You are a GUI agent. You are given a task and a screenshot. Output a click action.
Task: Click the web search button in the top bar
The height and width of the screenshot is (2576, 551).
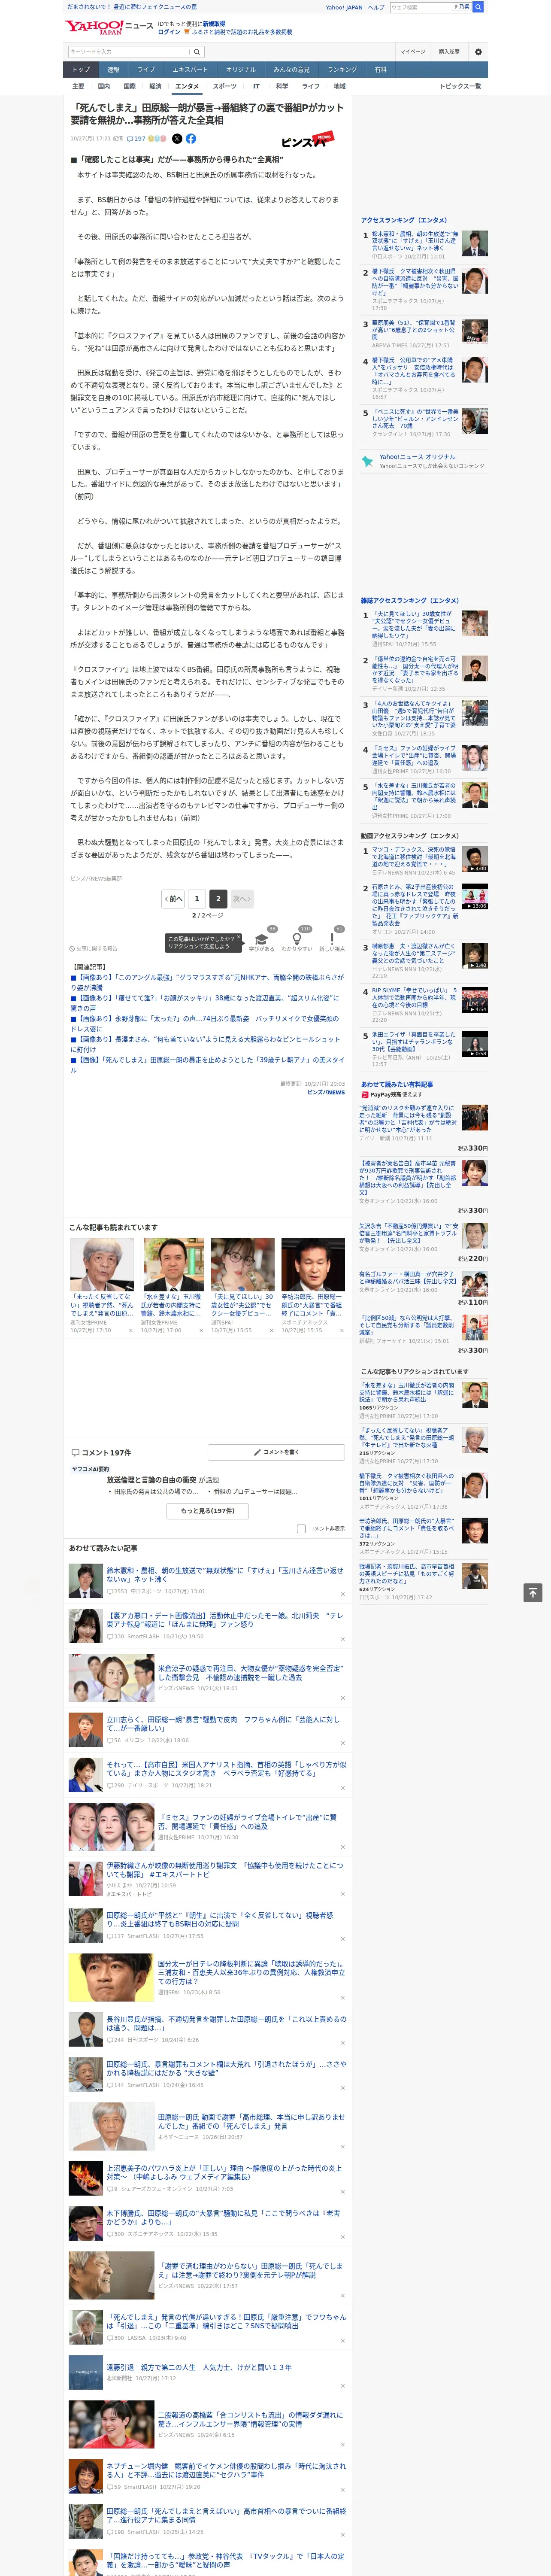(478, 7)
